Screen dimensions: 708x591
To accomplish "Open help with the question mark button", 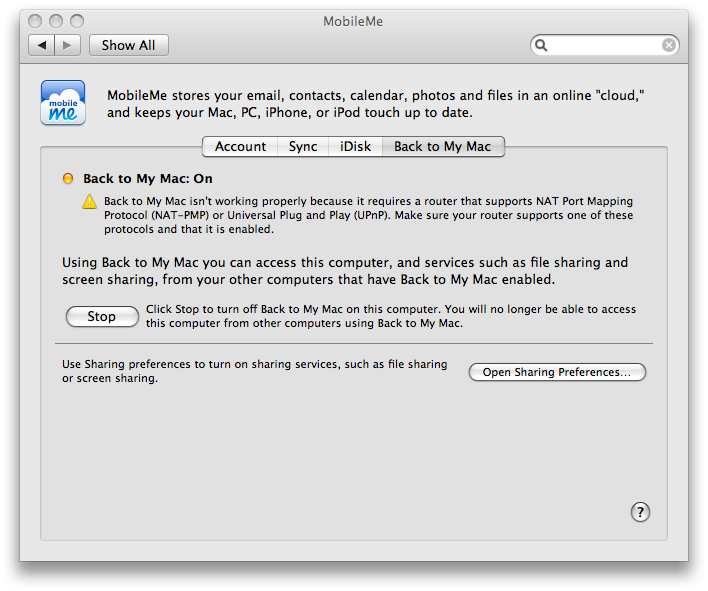I will click(x=640, y=512).
